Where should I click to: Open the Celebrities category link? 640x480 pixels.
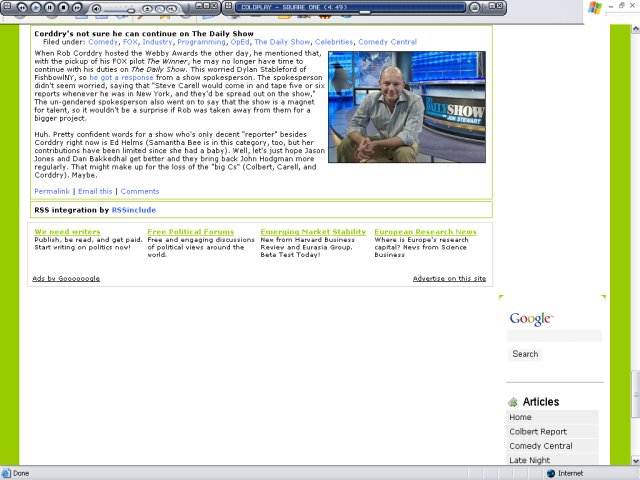tap(334, 42)
